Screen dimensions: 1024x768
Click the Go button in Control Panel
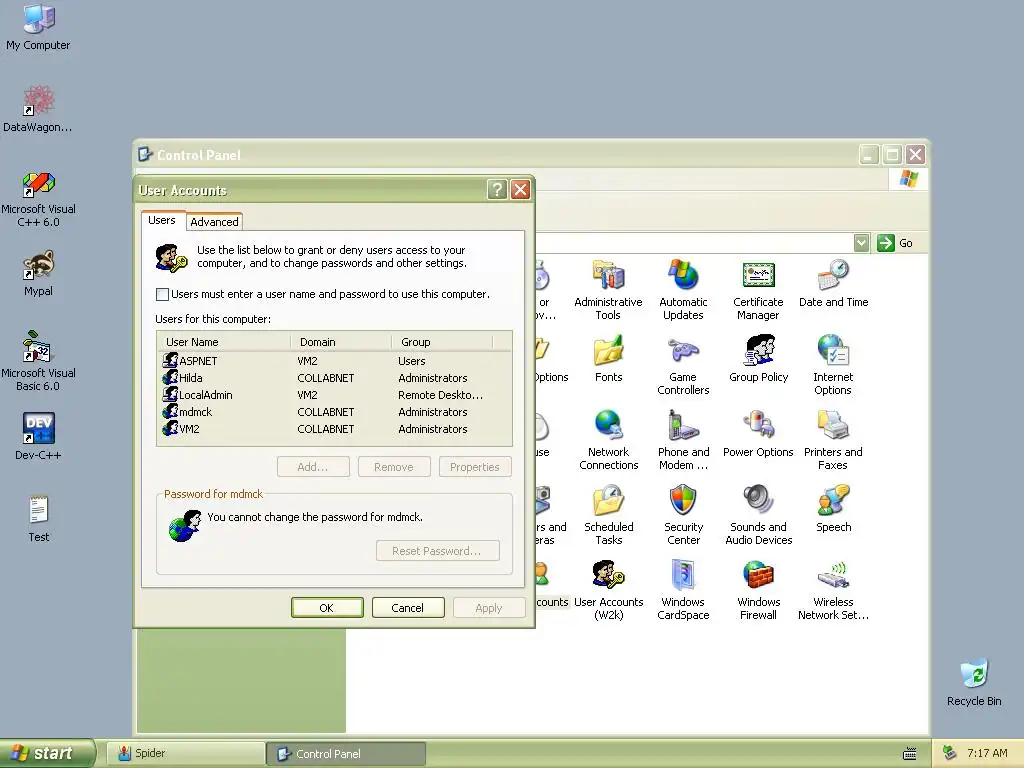(895, 243)
